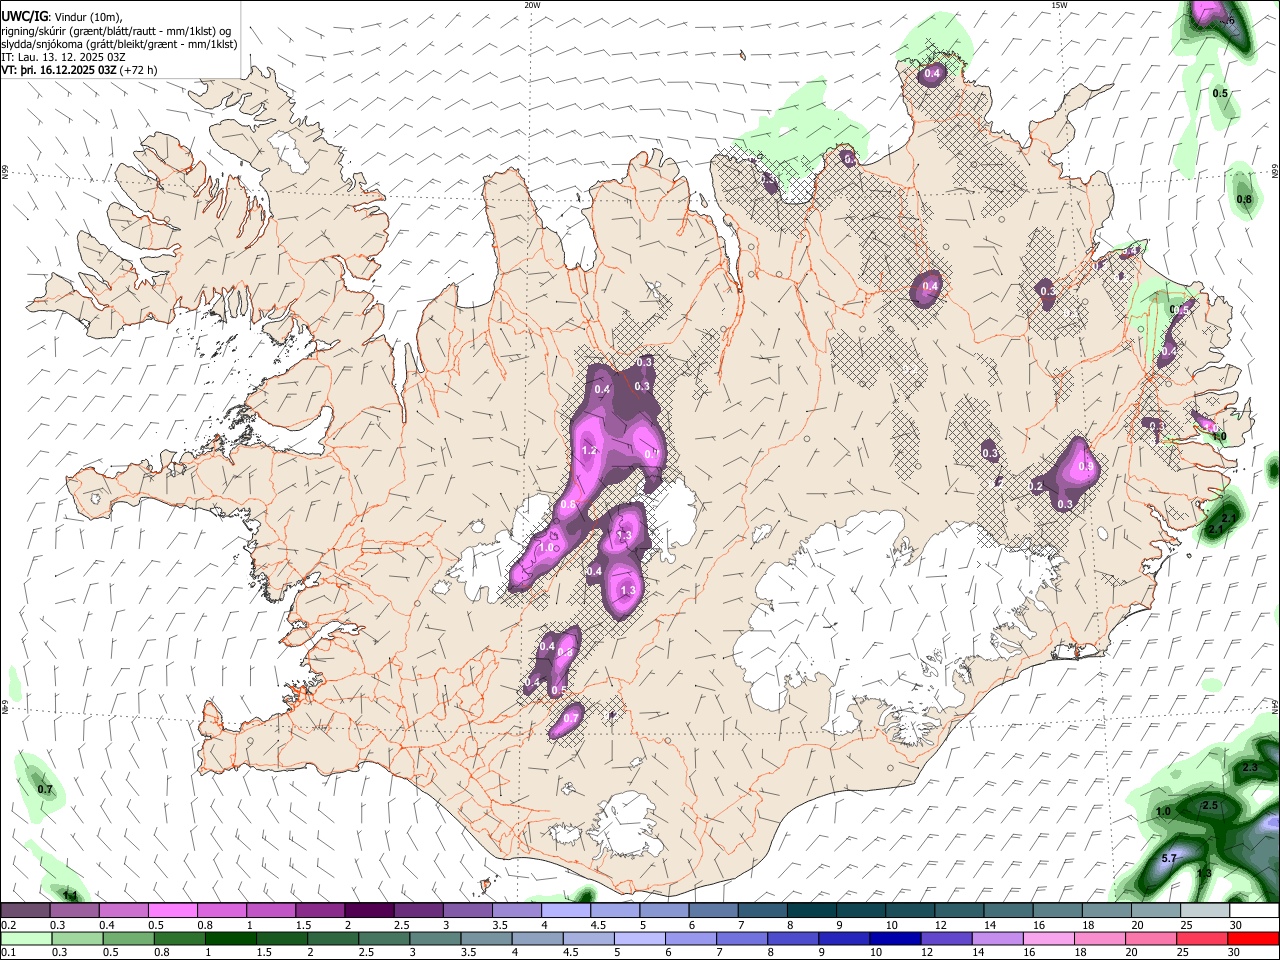Select the white snow swatch above 30
This screenshot has width=1280, height=960.
point(1254,911)
